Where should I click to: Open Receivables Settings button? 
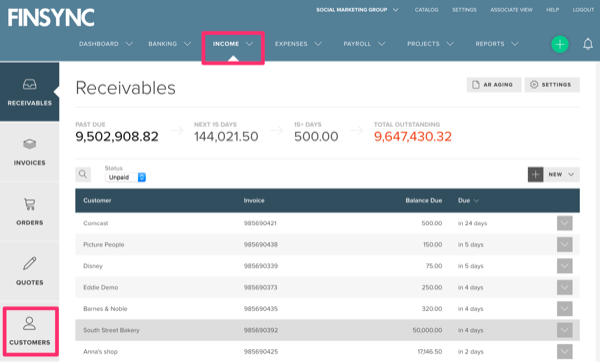[x=552, y=85]
